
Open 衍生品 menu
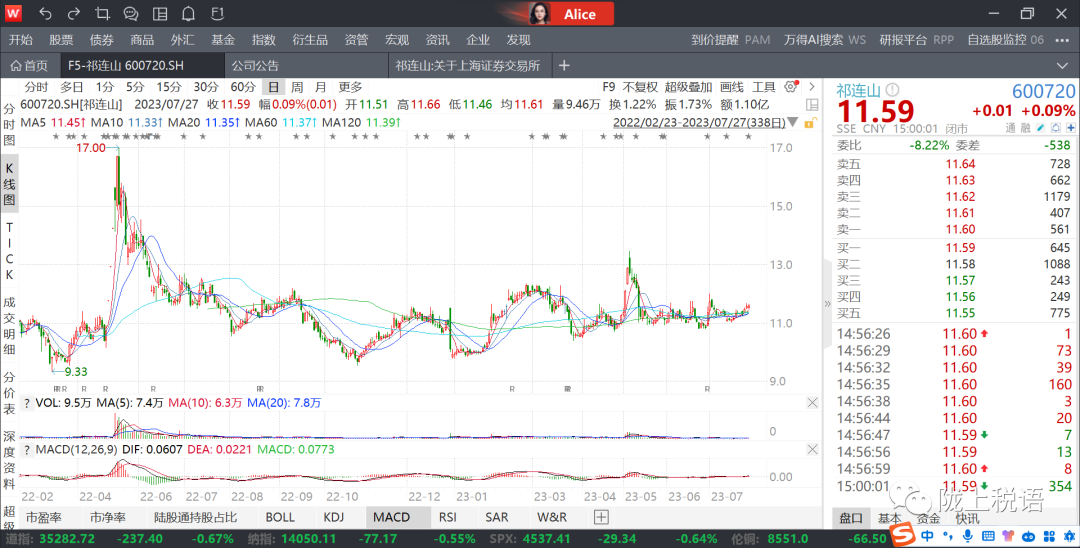click(310, 40)
